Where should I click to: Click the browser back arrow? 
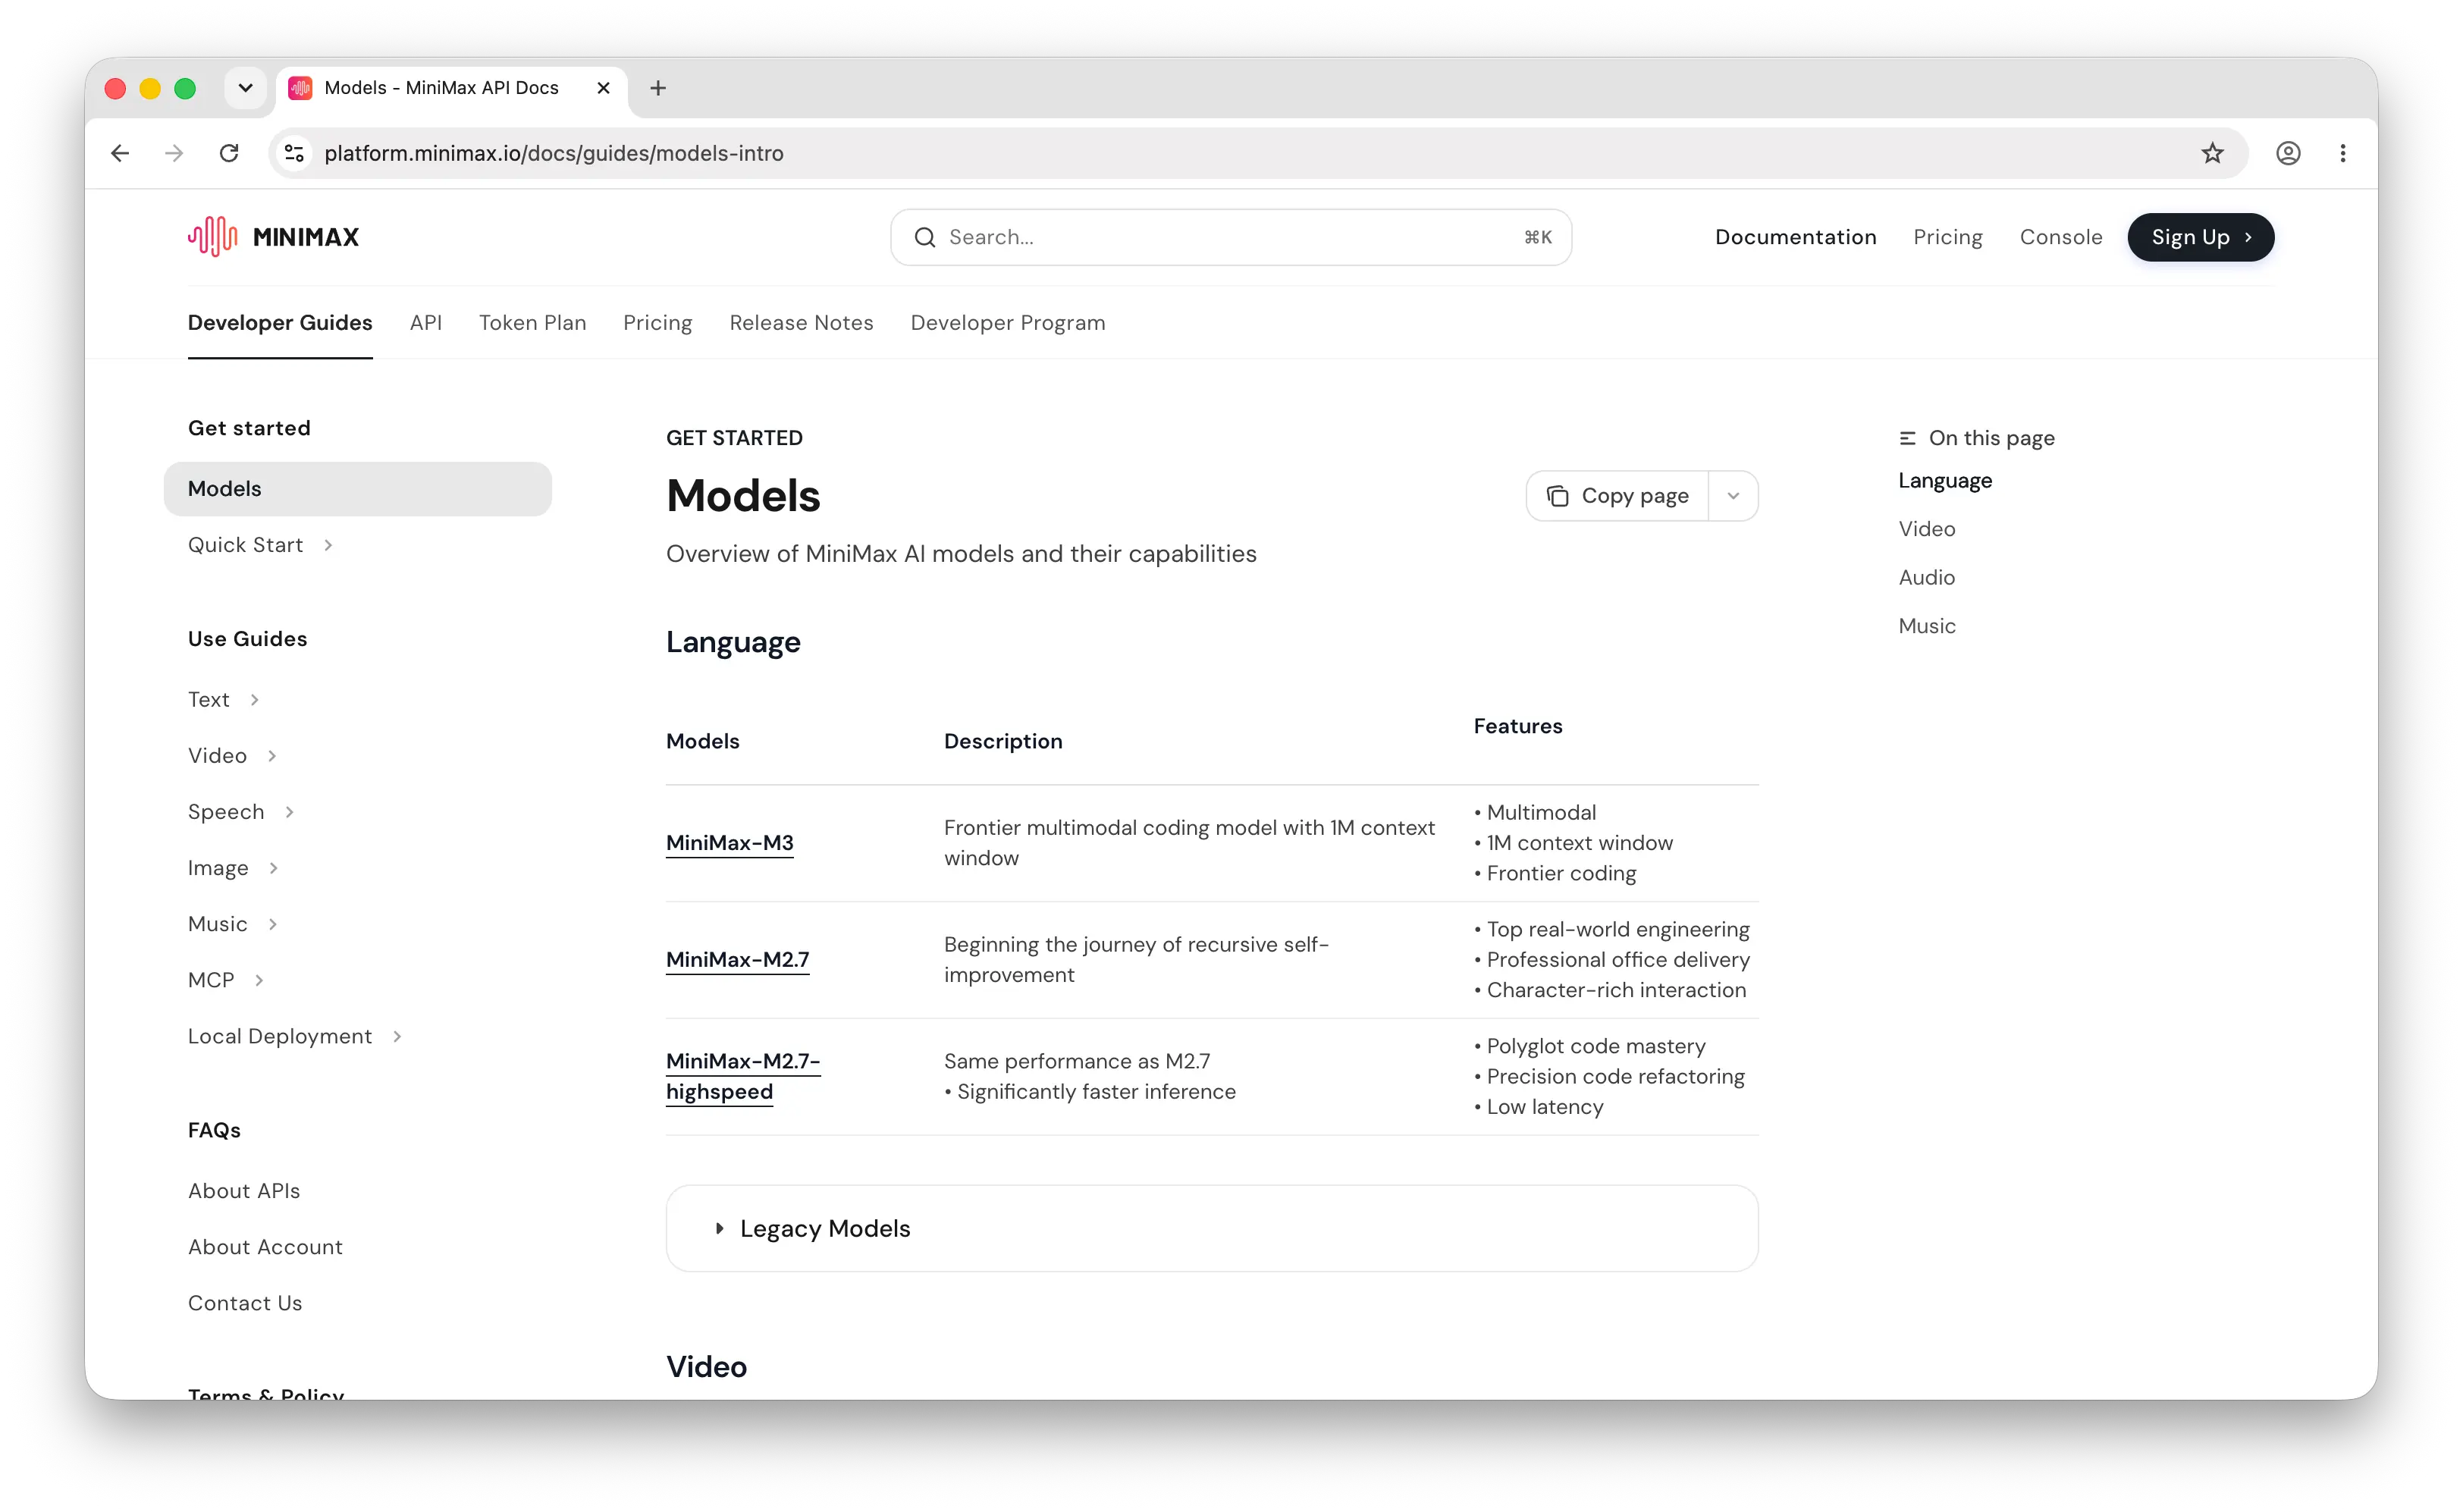tap(120, 153)
